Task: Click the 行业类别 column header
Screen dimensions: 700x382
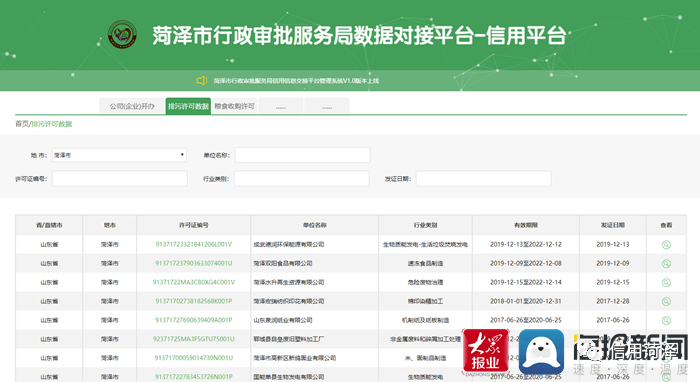Action: pos(425,225)
